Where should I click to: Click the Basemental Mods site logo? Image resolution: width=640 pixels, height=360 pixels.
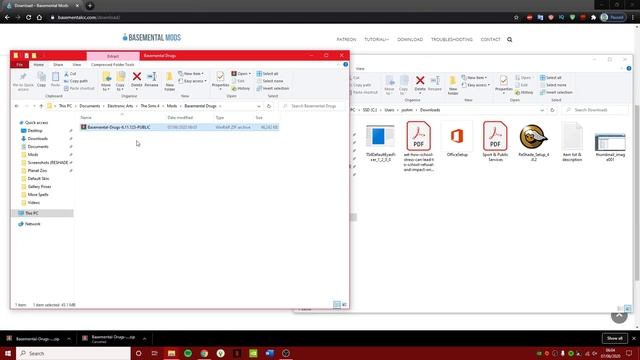pos(151,38)
